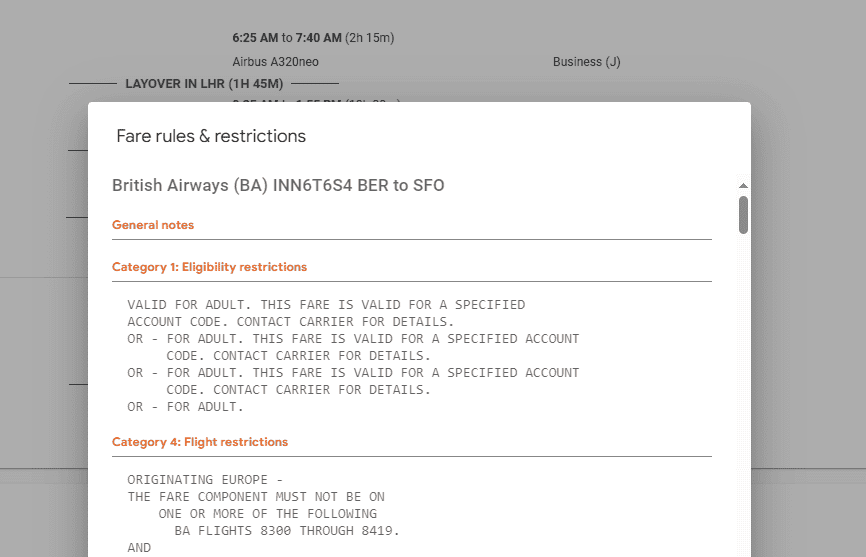Click the scroll-up arrow in the dialog
Image resolution: width=866 pixels, height=557 pixels.
click(743, 186)
